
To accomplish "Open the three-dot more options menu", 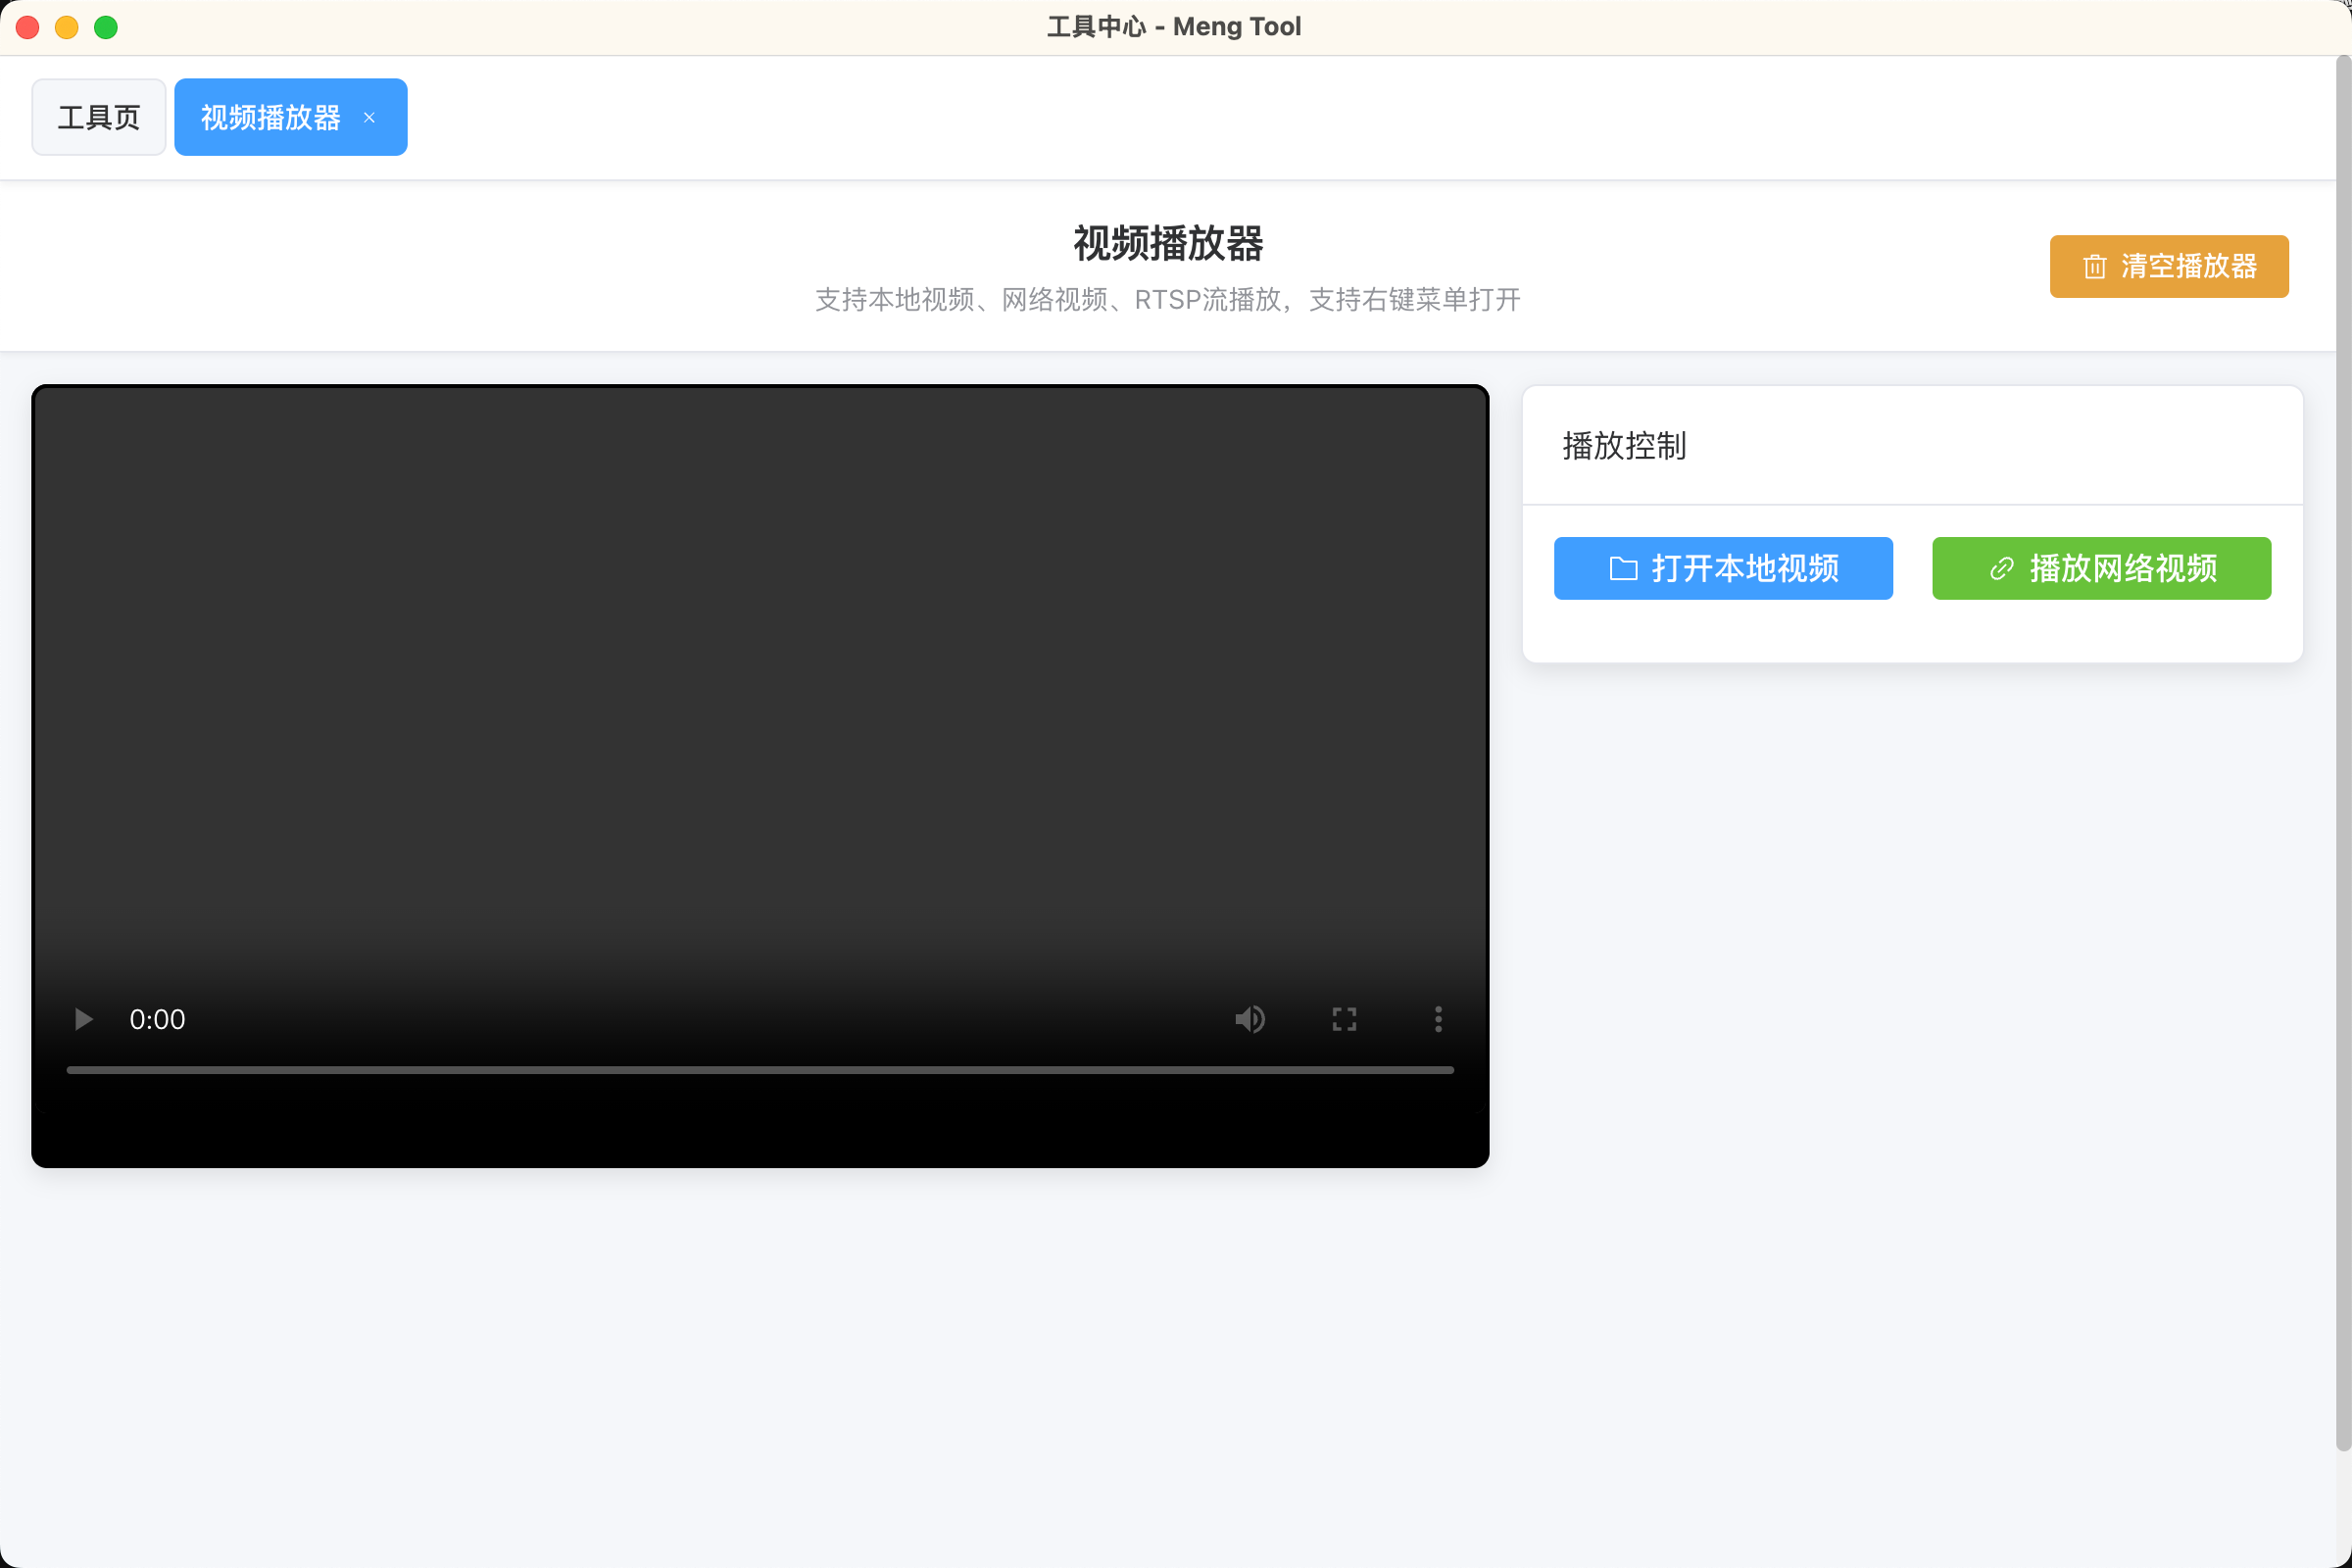I will pyautogui.click(x=1438, y=1019).
